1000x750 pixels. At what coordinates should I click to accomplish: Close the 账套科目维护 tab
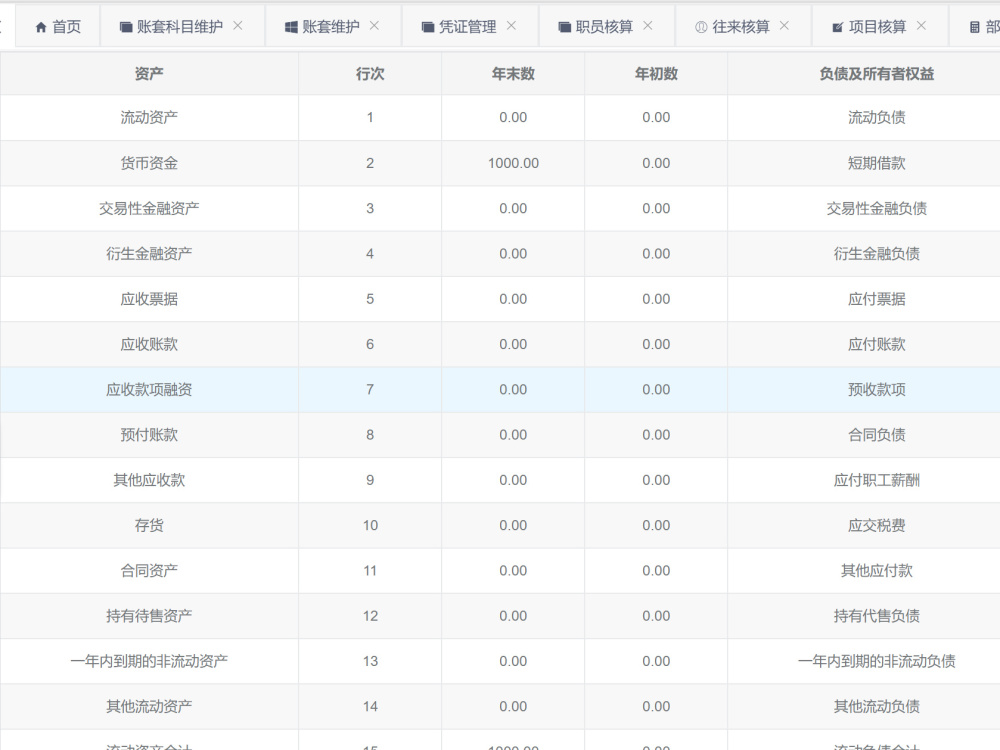coord(238,26)
